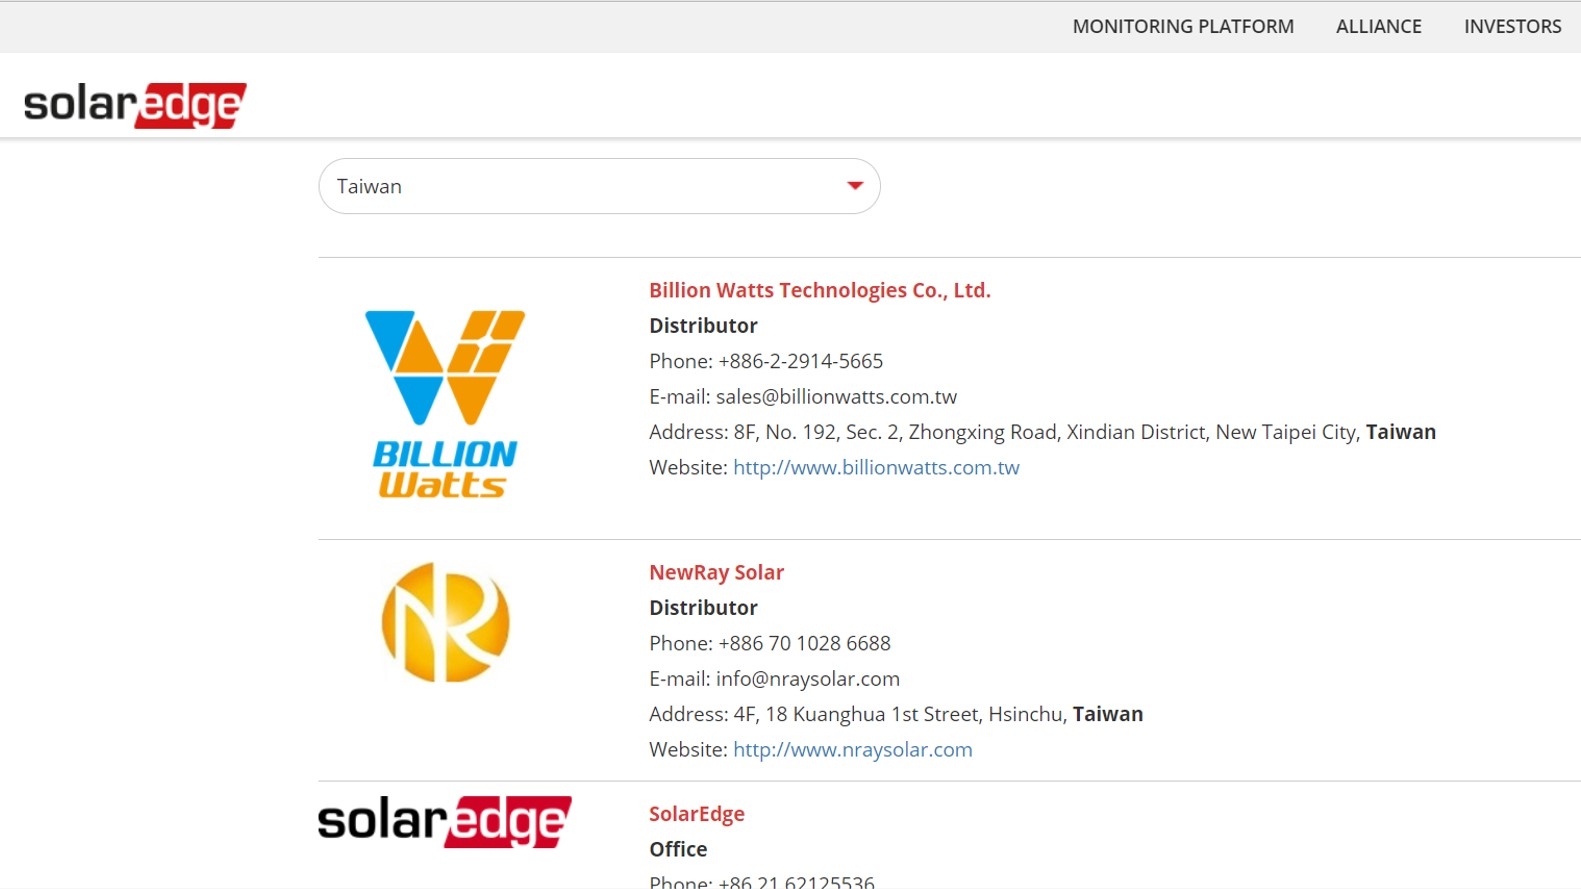
Task: Click the SolarEdge logo in the header
Action: click(135, 105)
